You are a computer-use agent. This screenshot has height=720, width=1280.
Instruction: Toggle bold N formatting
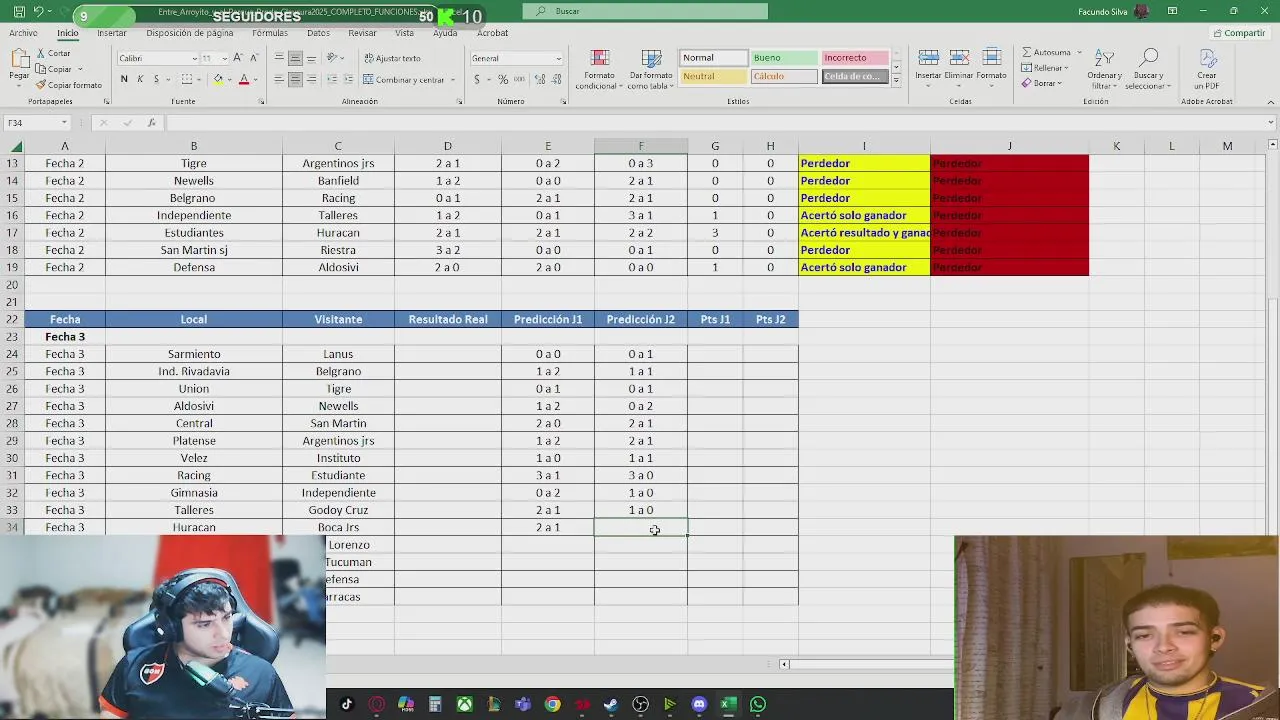[124, 79]
